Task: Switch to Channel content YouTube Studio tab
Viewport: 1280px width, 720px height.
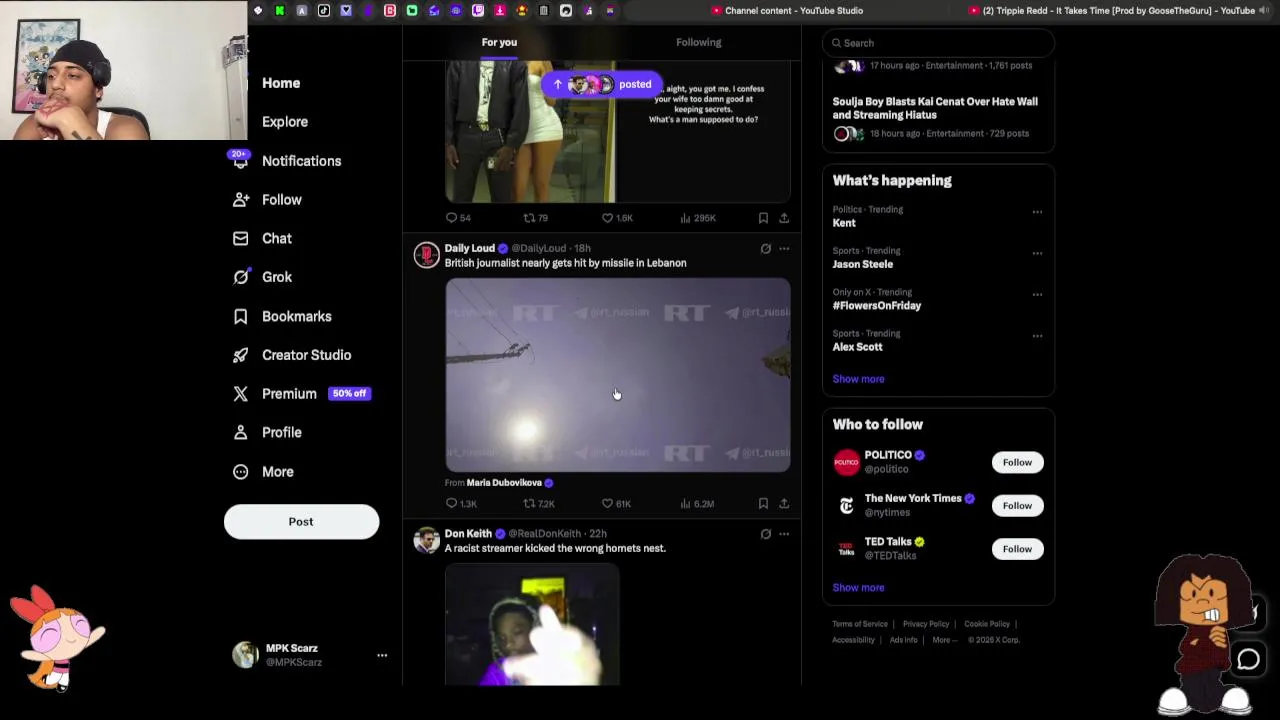Action: pyautogui.click(x=787, y=10)
